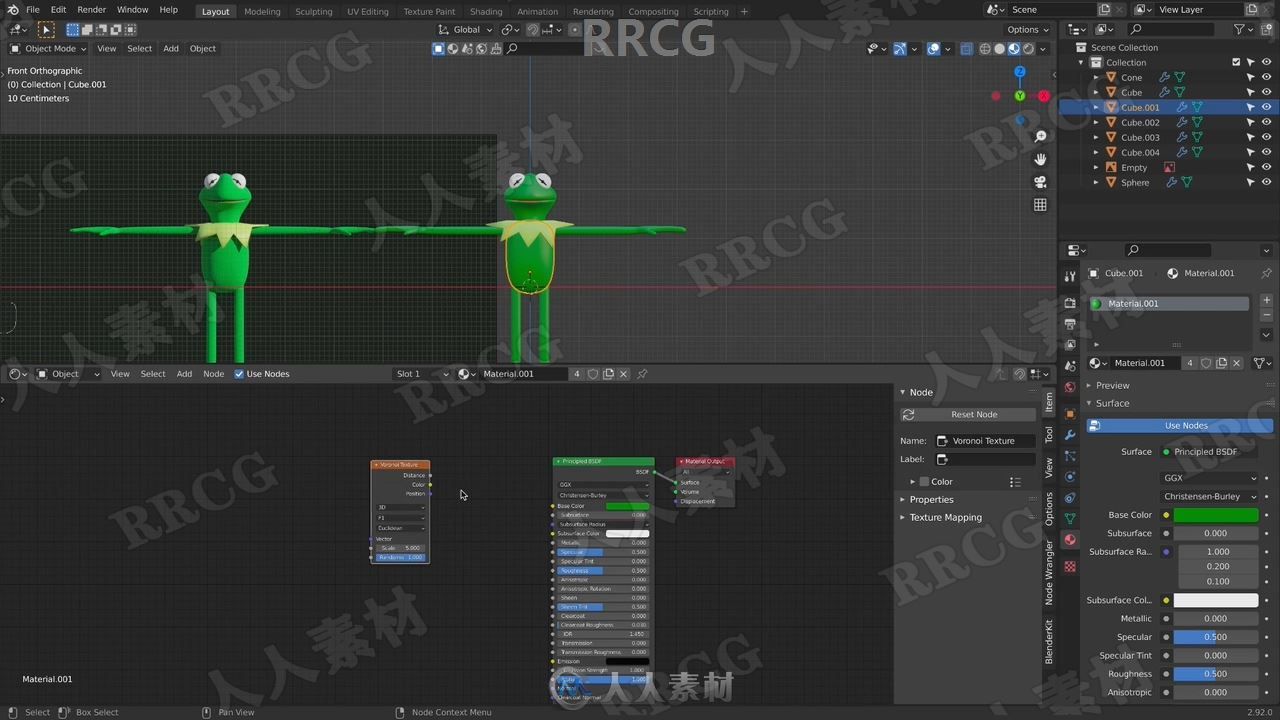This screenshot has height=720, width=1280.
Task: Open viewport Options dropdown
Action: point(1028,30)
